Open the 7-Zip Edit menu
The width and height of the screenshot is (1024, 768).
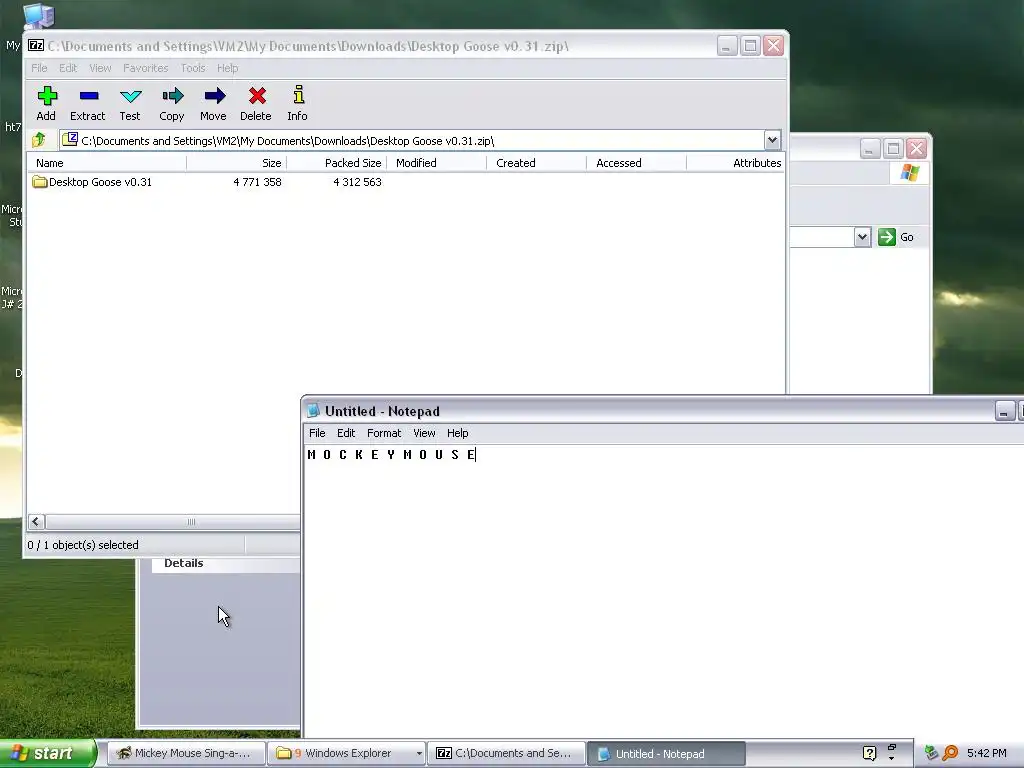click(x=68, y=68)
